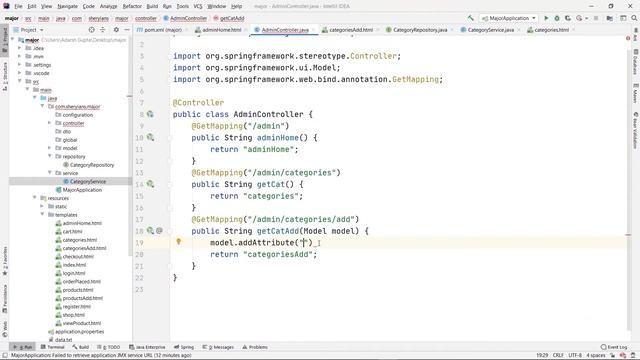This screenshot has width=640, height=360.
Task: Click the Build Project hammer icon
Action: (x=471, y=18)
